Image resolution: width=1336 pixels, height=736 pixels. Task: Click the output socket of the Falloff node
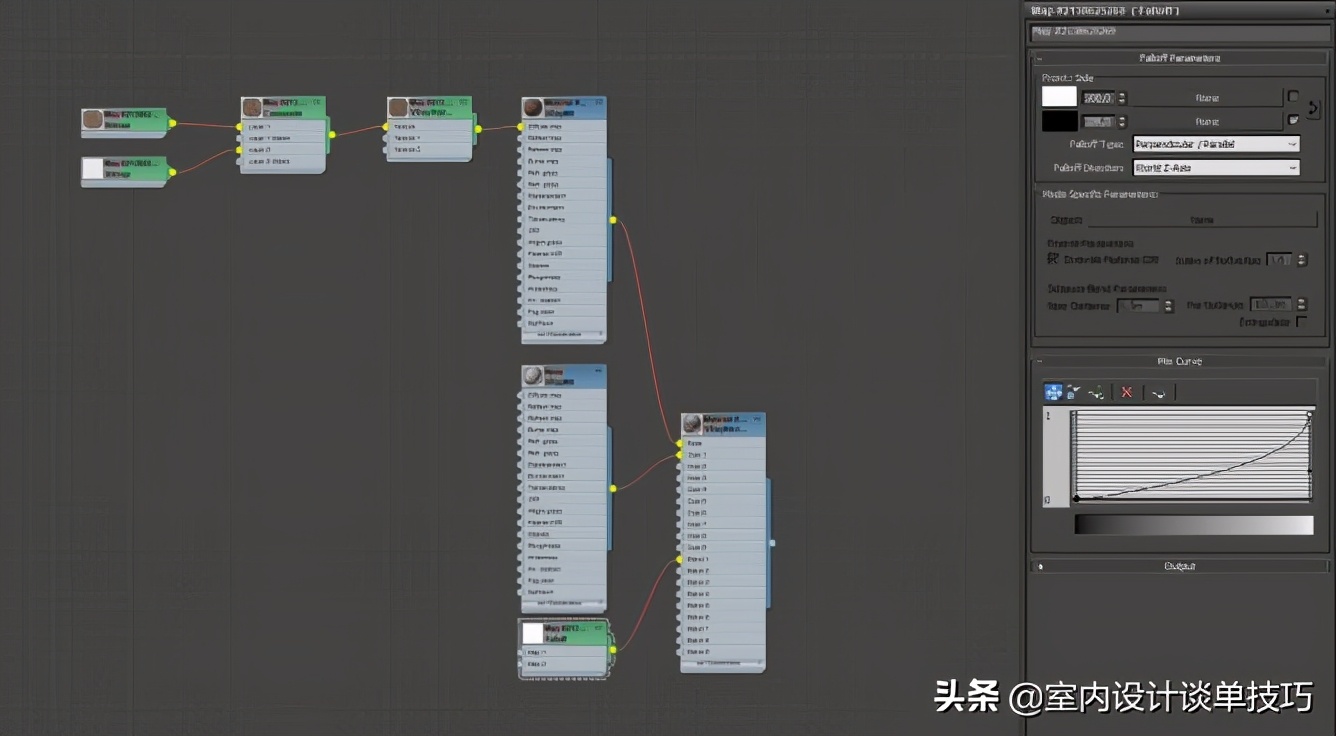pos(612,649)
